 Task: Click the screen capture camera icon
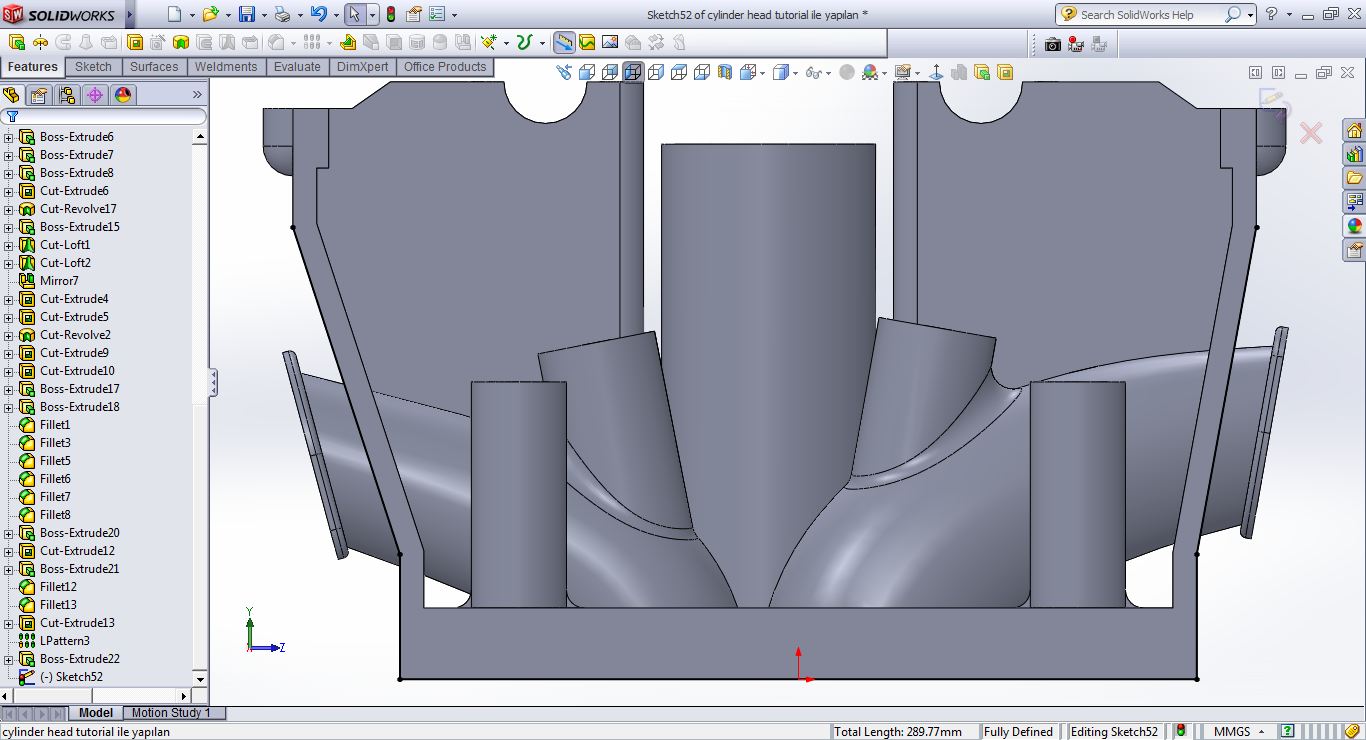(x=1052, y=44)
